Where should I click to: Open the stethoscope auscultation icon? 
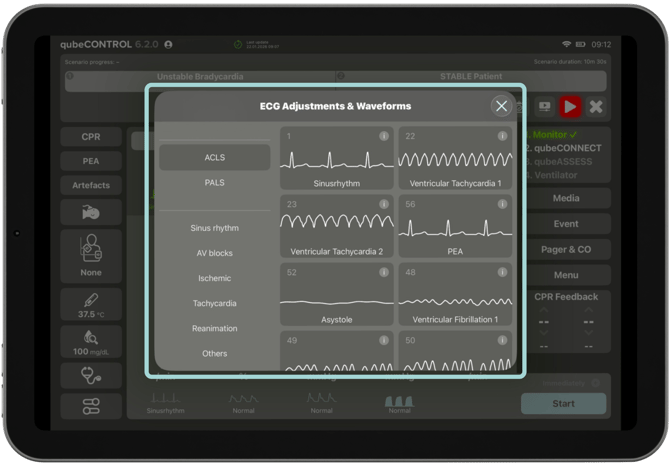pos(91,375)
